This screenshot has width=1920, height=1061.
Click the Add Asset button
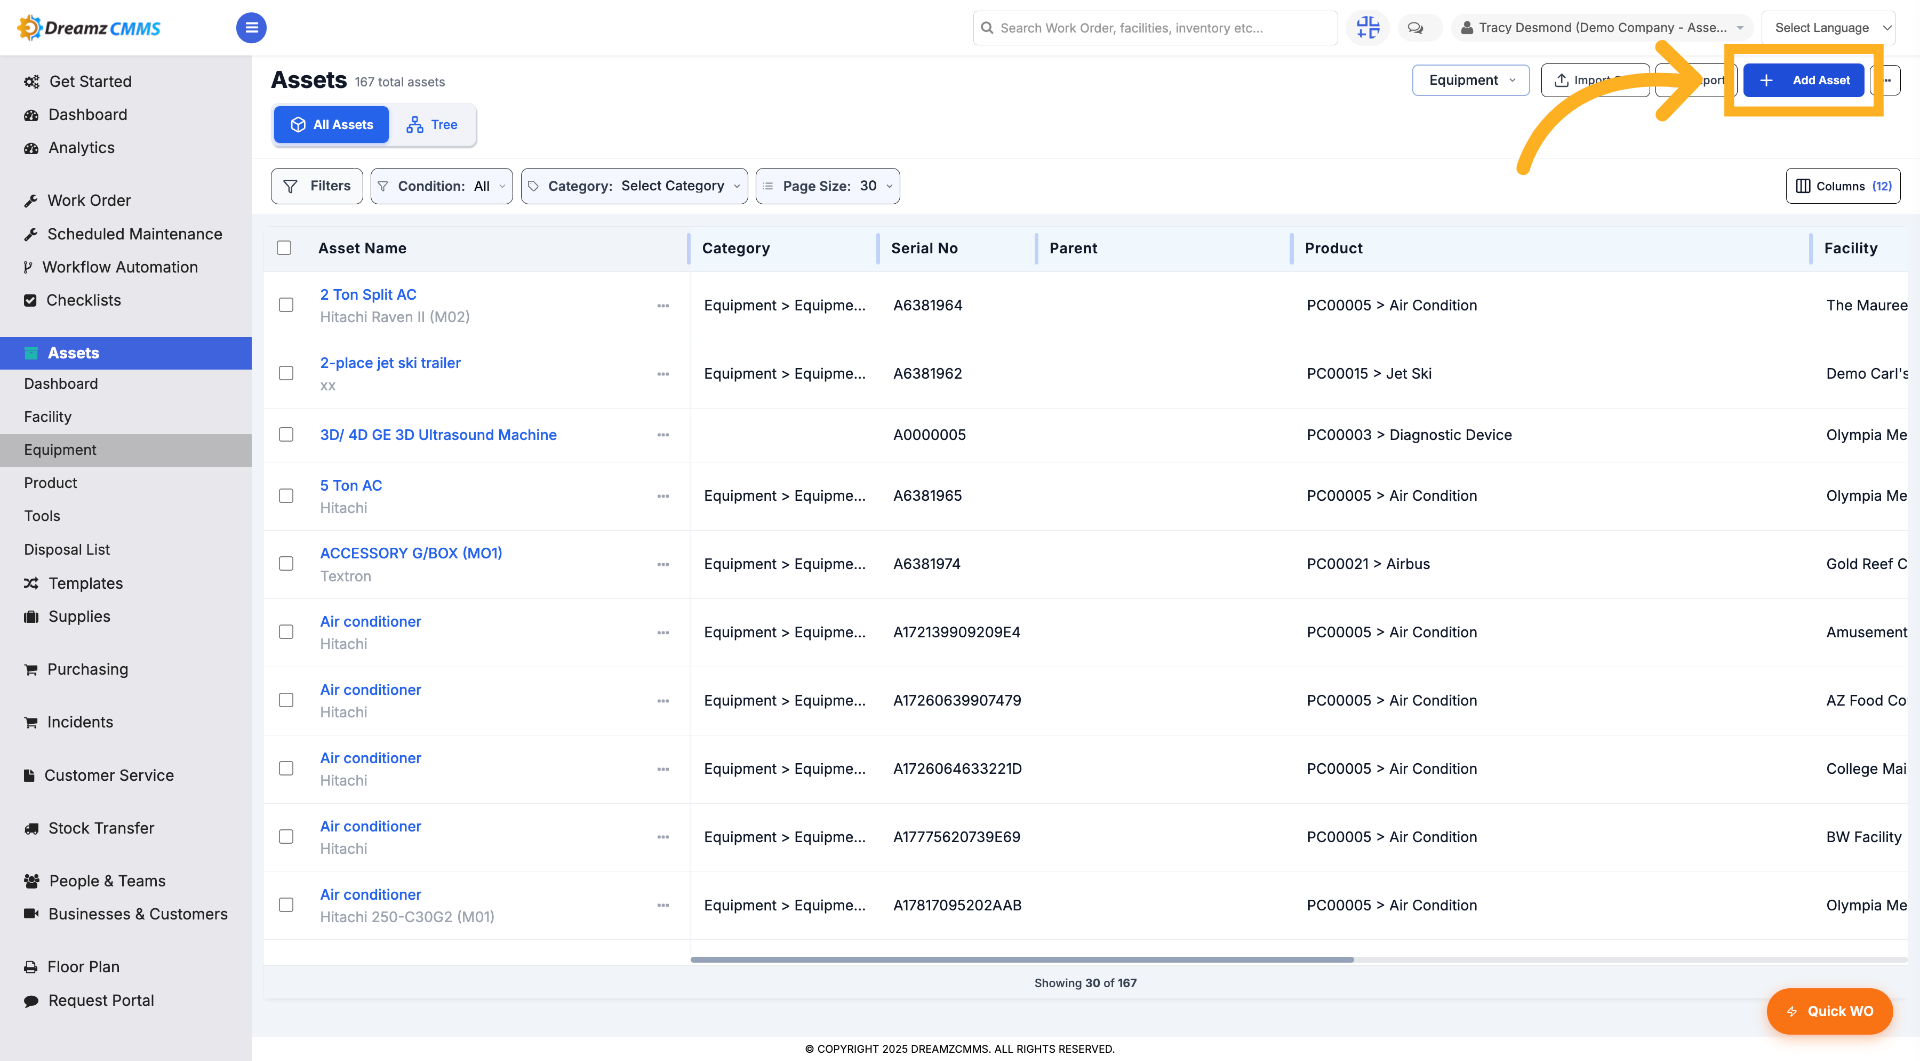pos(1804,80)
